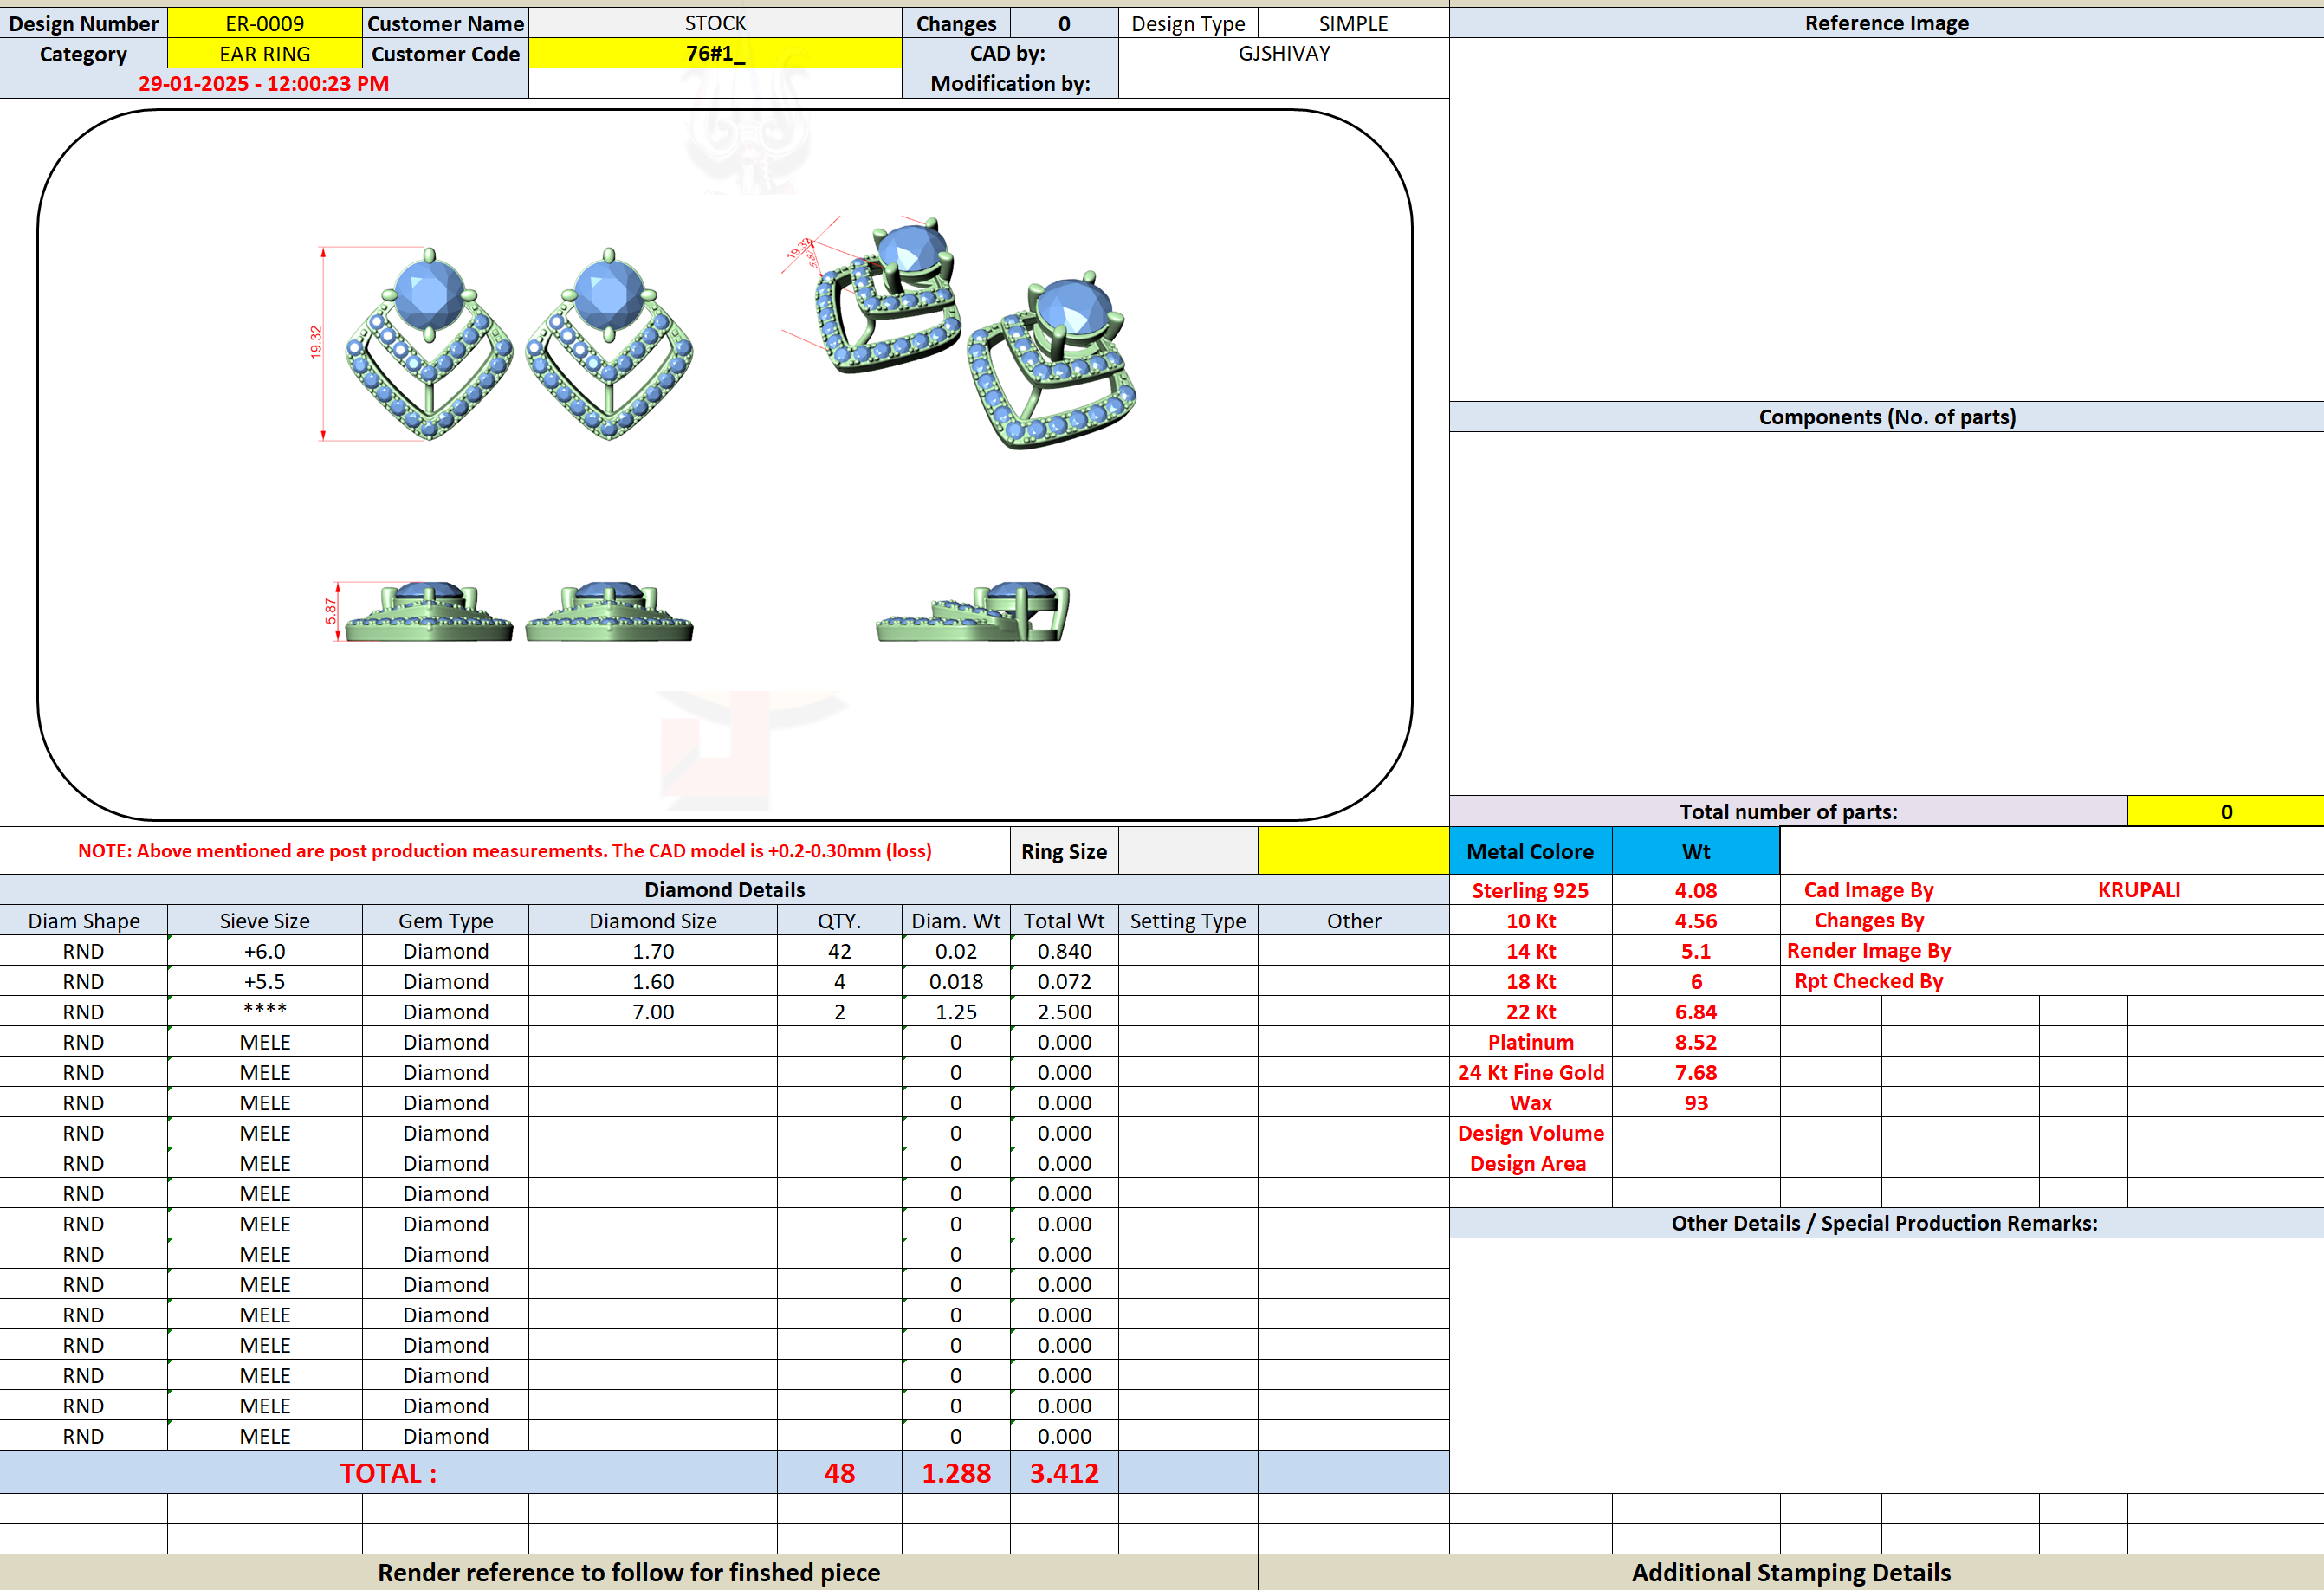Select the Components (No. of parts) header
The width and height of the screenshot is (2324, 1590).
1886,417
